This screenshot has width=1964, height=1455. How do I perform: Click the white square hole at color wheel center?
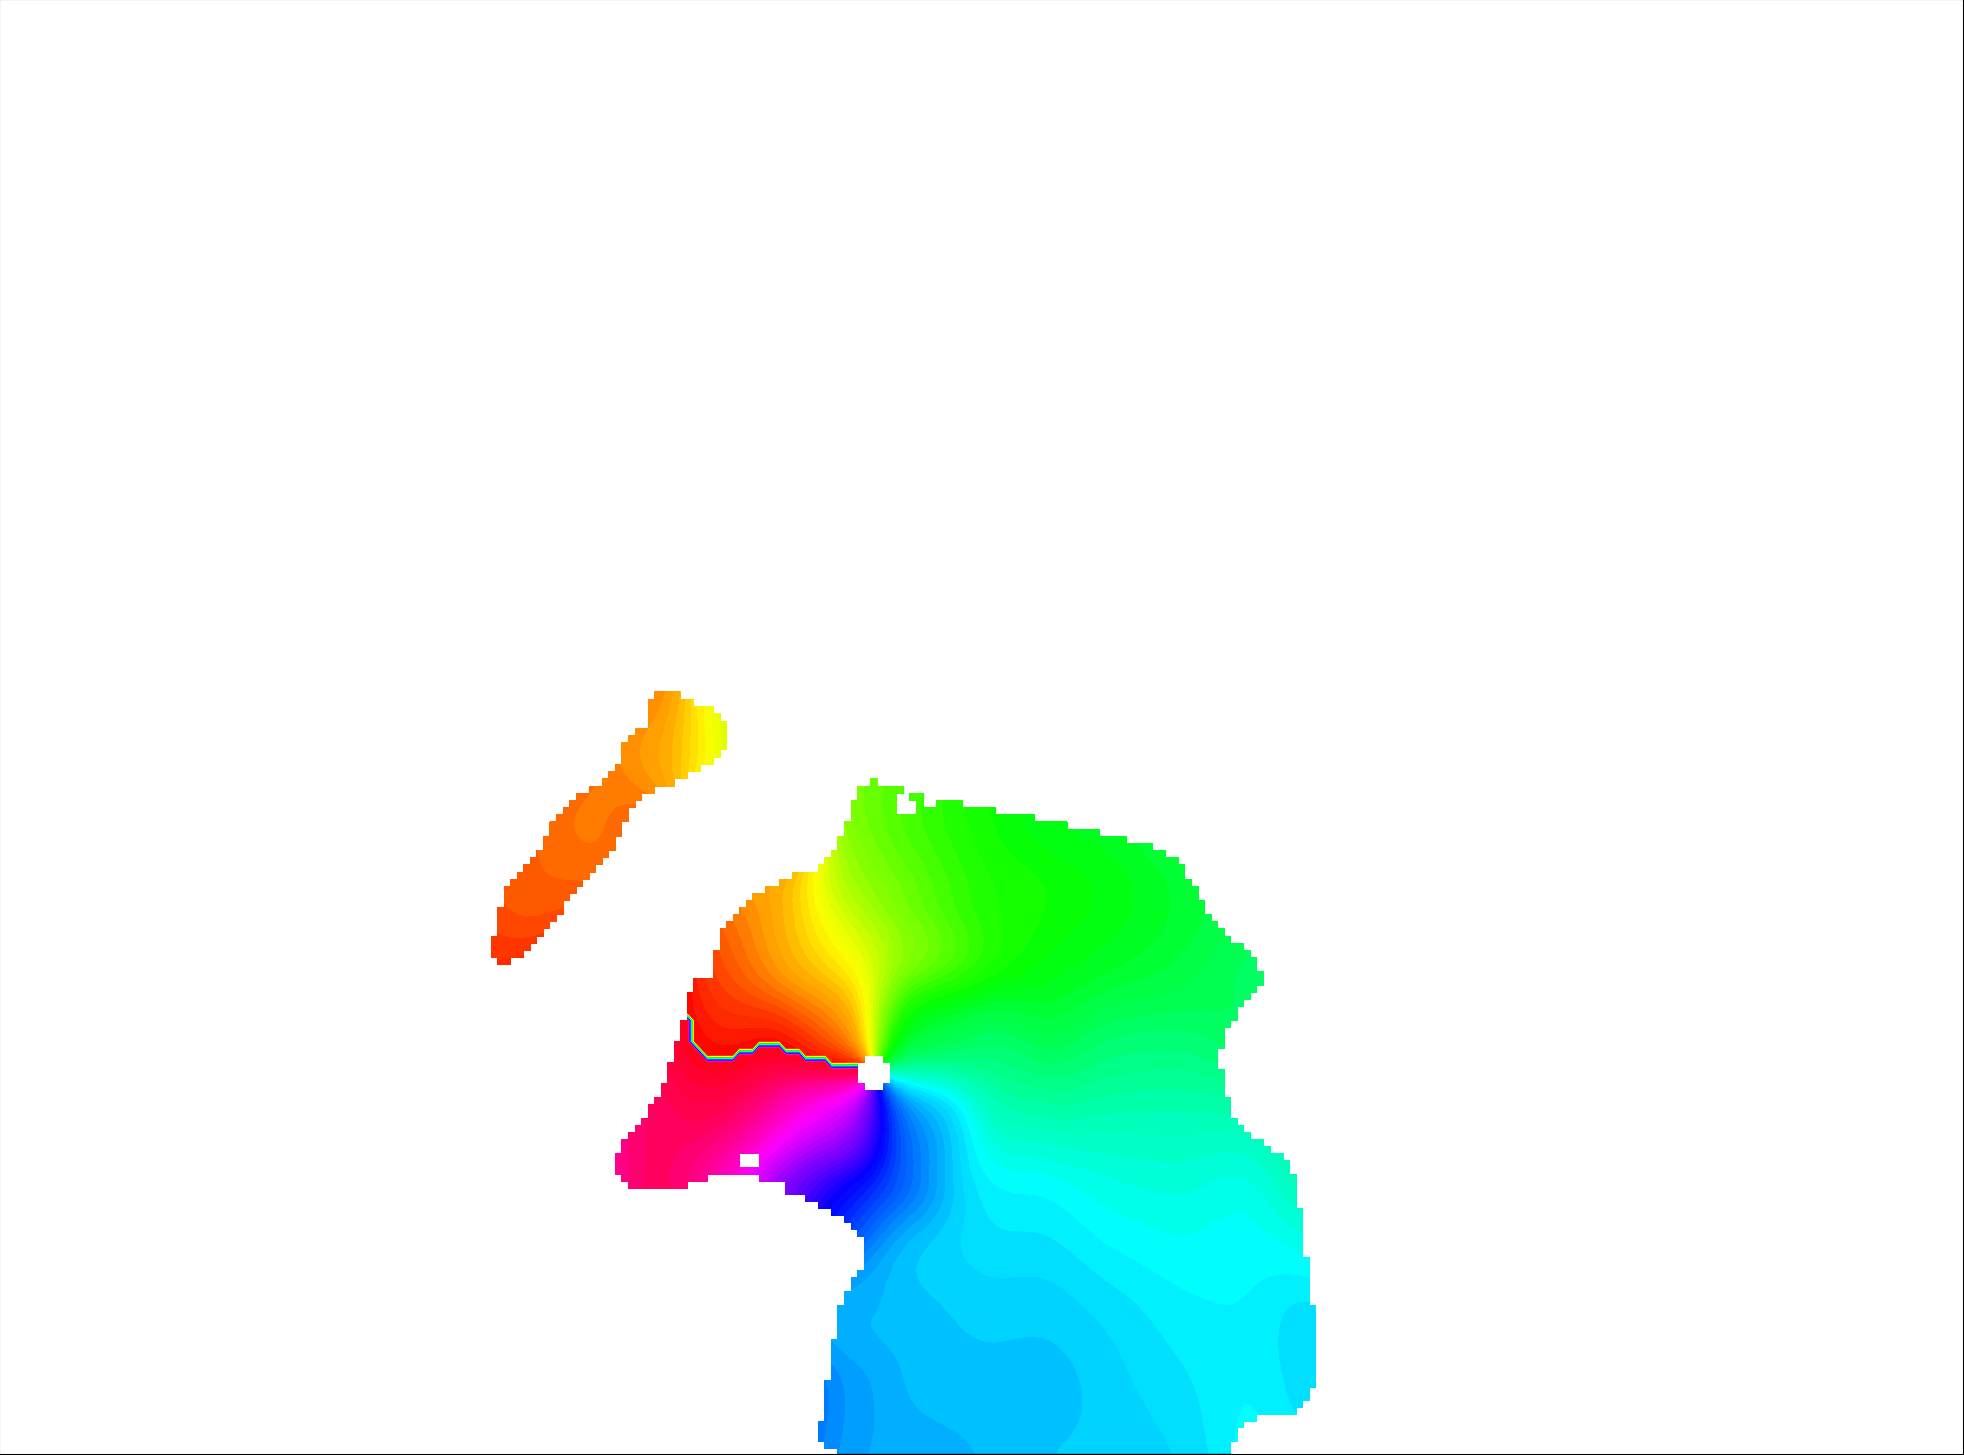click(874, 1072)
